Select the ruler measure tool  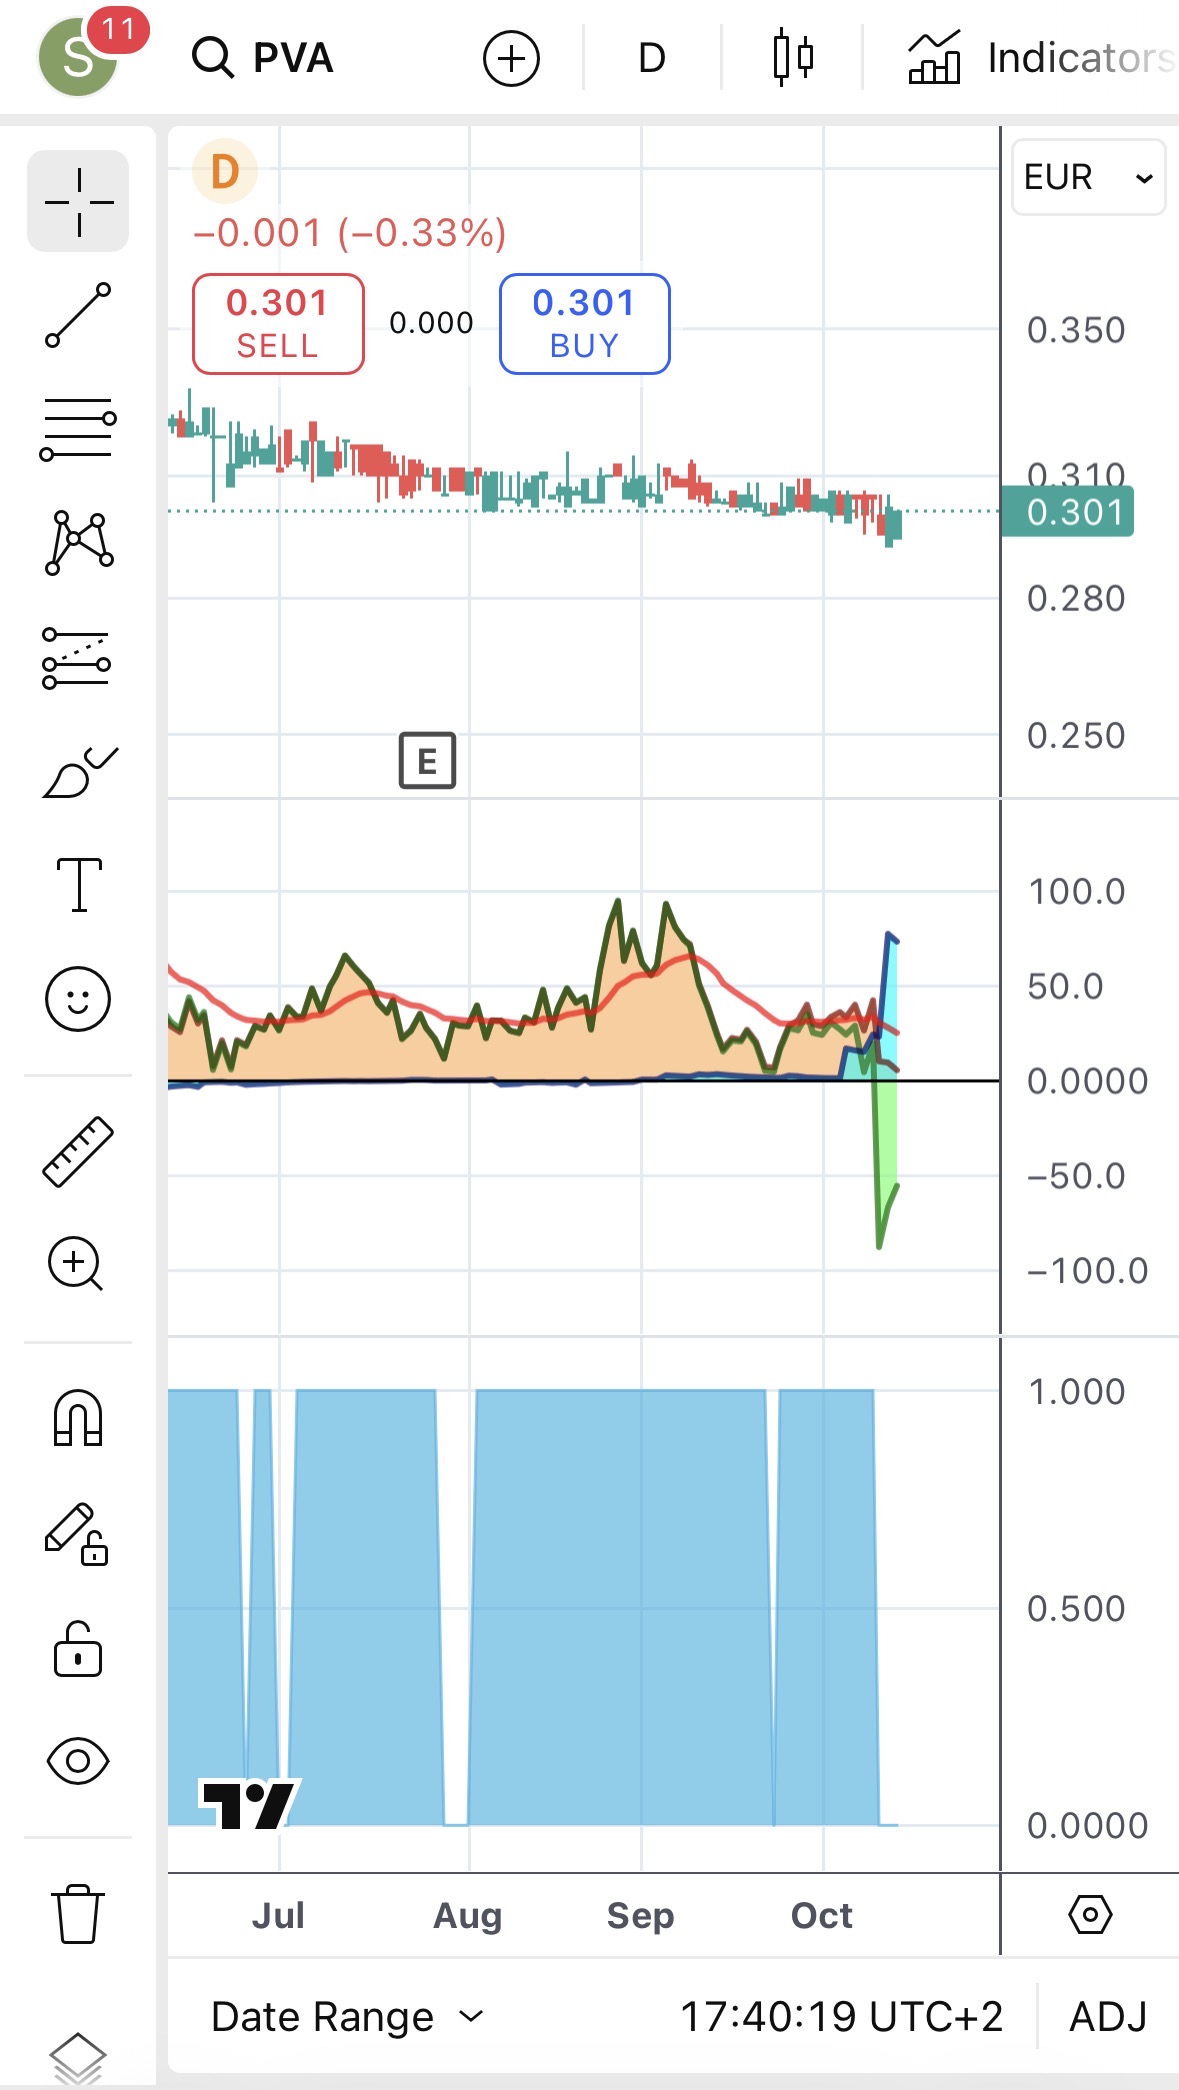point(78,1152)
